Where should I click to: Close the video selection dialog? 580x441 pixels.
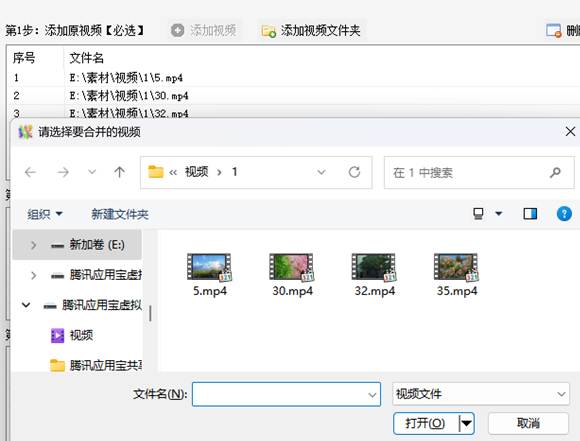(x=570, y=132)
